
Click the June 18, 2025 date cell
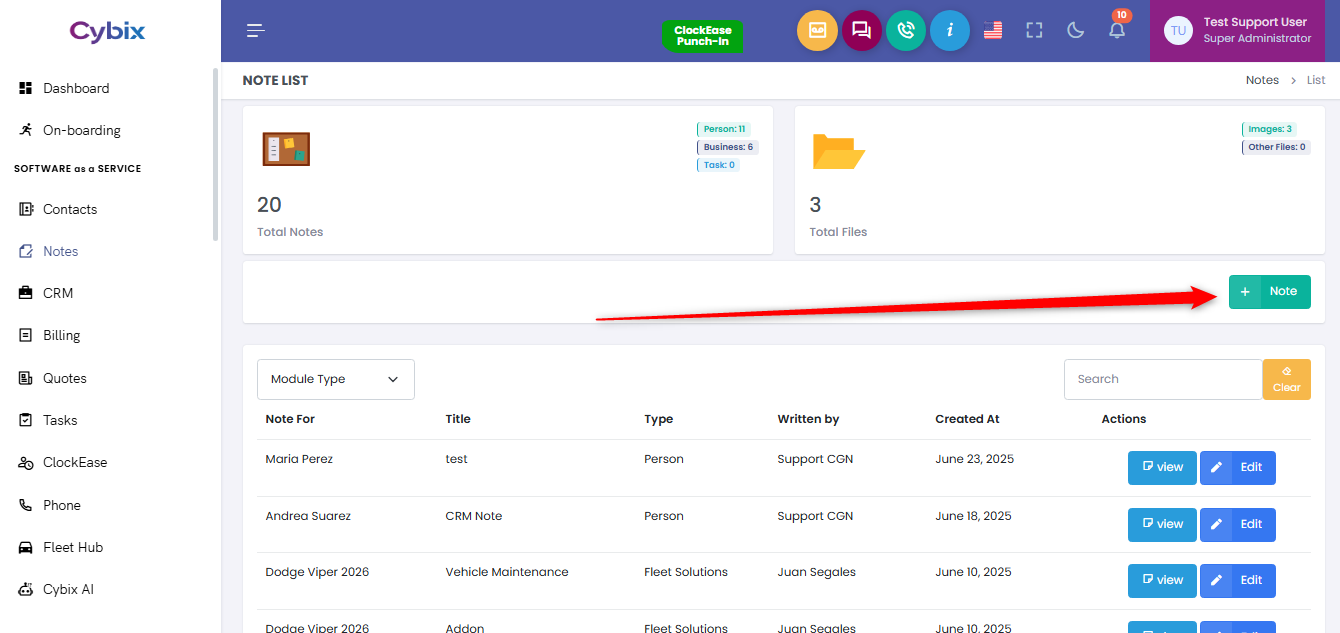973,516
